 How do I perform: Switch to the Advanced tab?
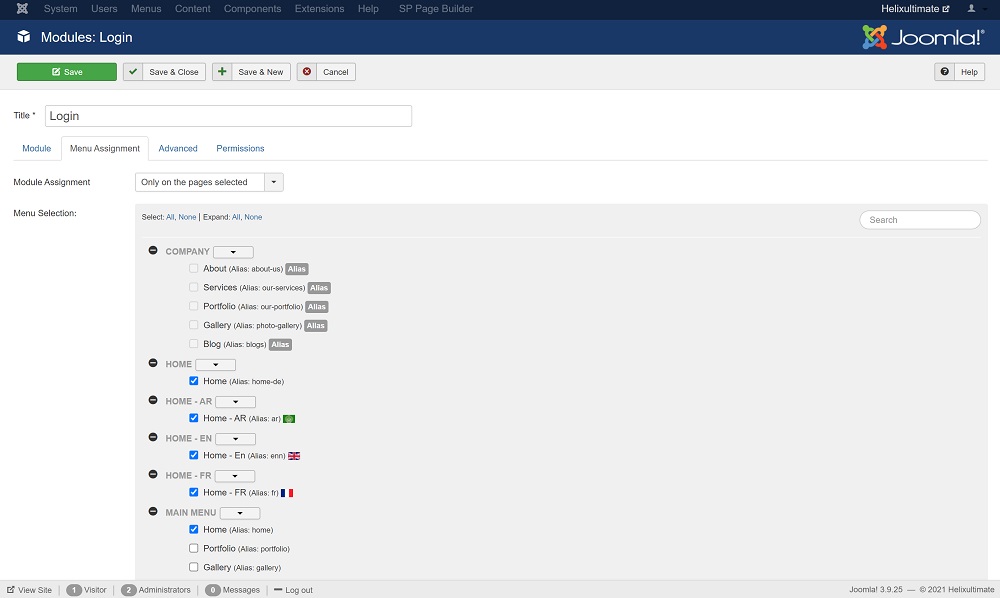pyautogui.click(x=178, y=148)
